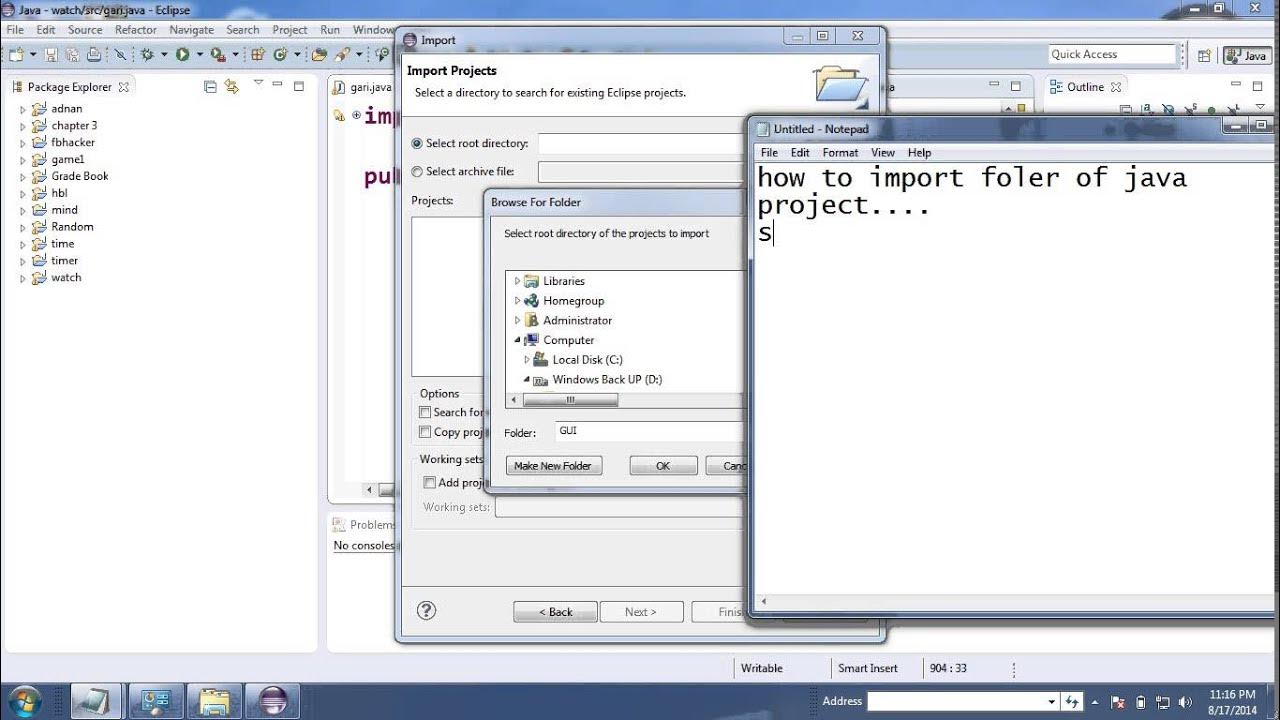Expand the adnan project in Package Explorer
The height and width of the screenshot is (720, 1280).
pos(23,109)
